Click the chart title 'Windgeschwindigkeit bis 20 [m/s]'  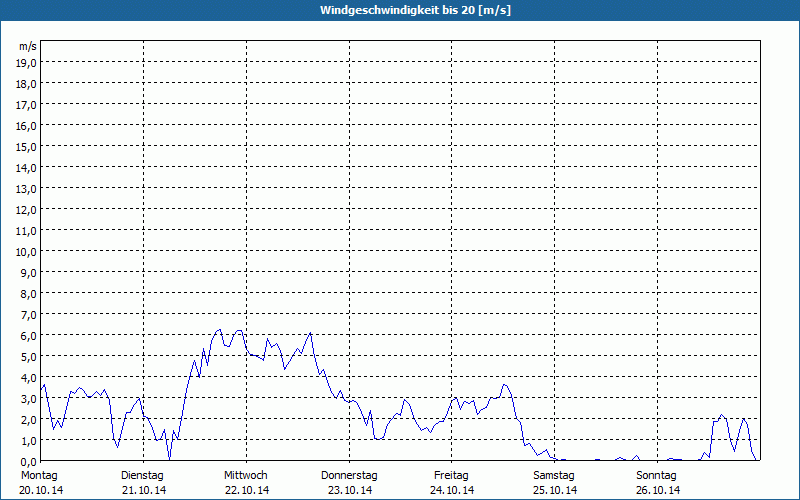[415, 10]
